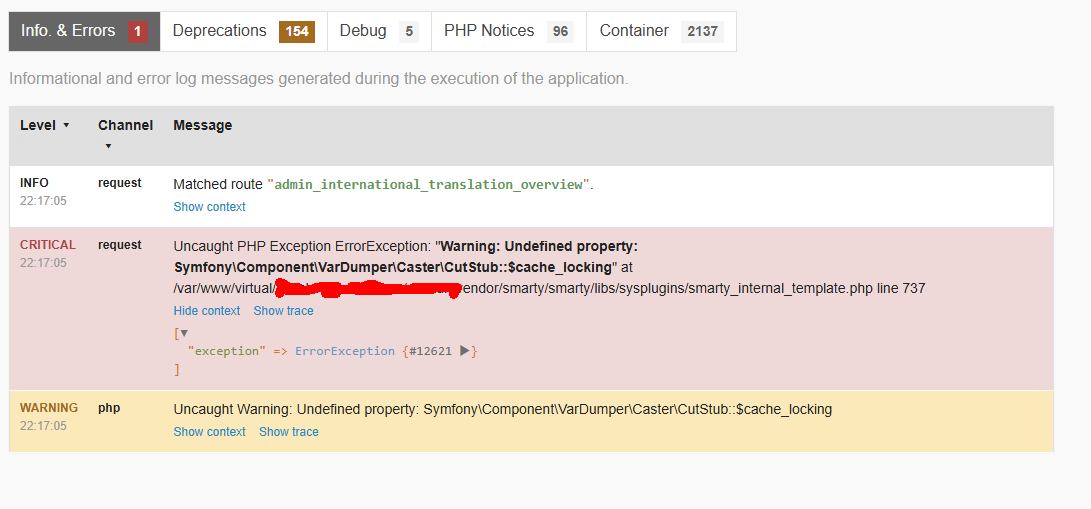Switch to the PHP Notices tab
1091x509 pixels.
(509, 31)
